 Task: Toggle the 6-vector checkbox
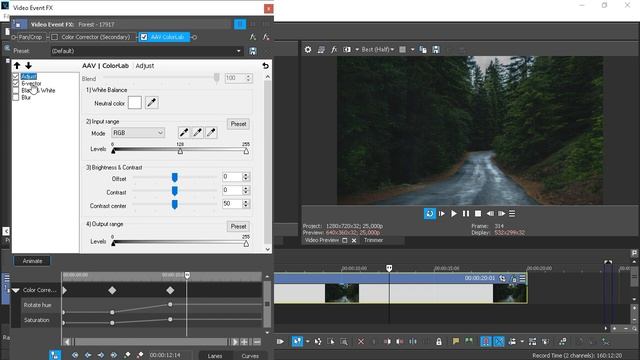coord(16,83)
